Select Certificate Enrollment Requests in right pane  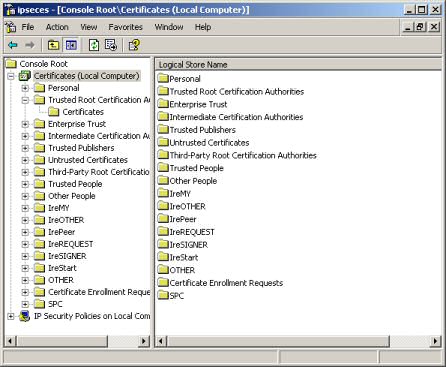tap(226, 283)
